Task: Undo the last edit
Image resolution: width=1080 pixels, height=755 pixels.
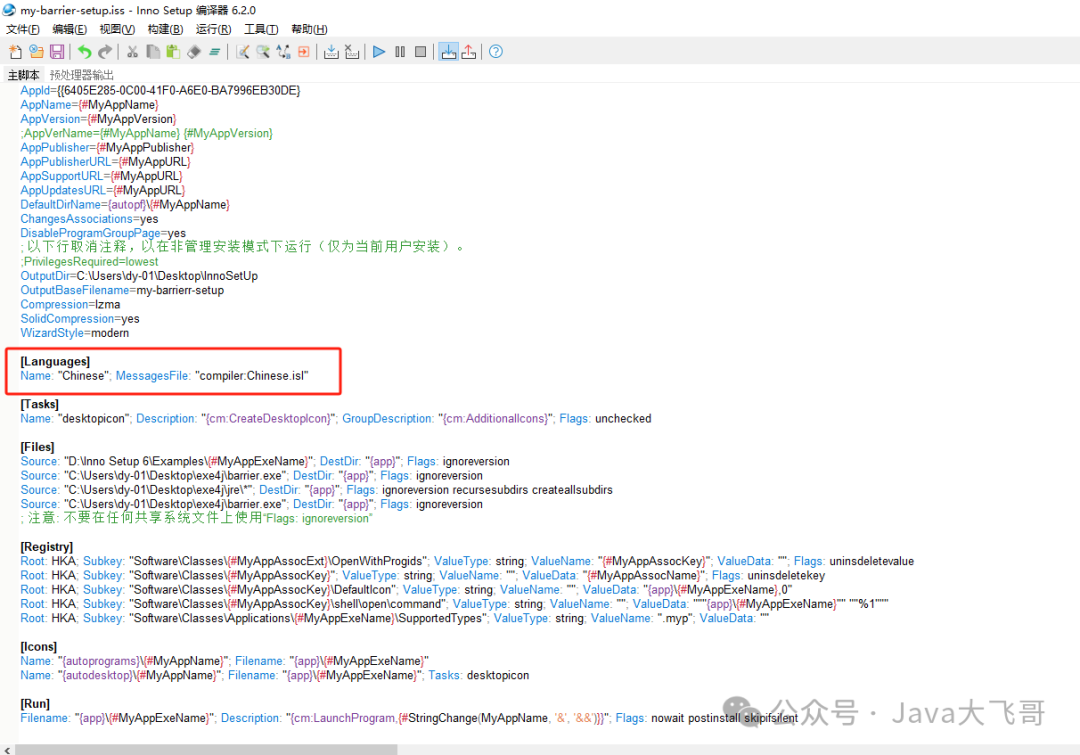Action: pos(84,52)
